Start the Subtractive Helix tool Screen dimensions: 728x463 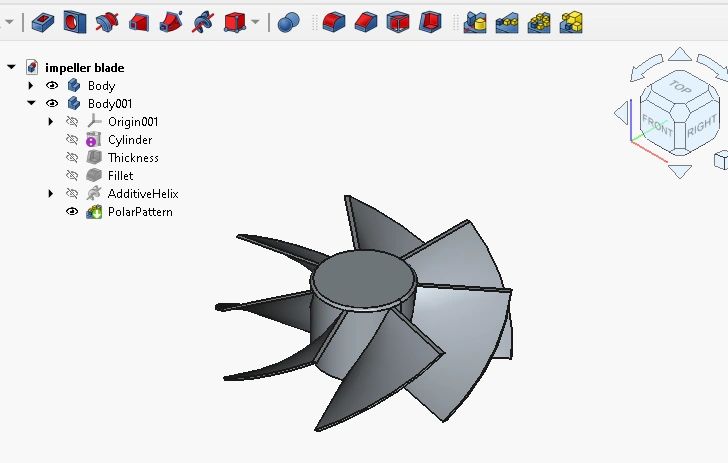pos(203,22)
